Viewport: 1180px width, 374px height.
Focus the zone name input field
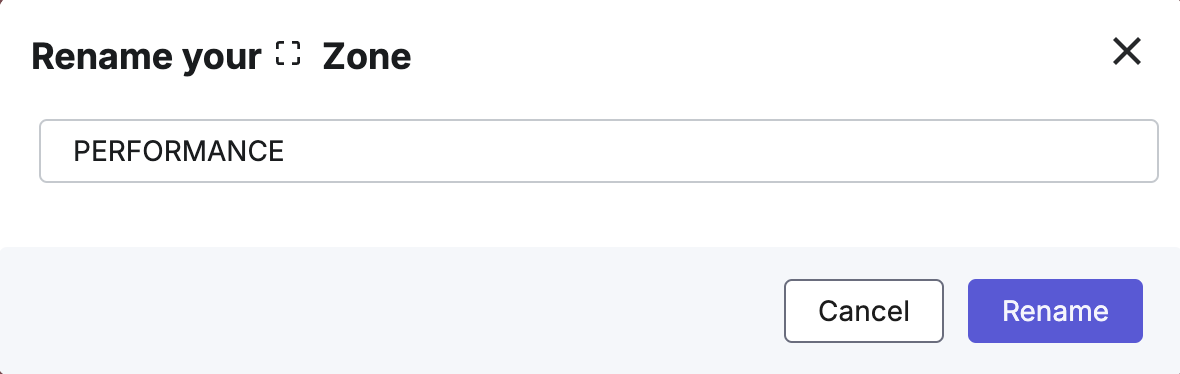pyautogui.click(x=598, y=151)
